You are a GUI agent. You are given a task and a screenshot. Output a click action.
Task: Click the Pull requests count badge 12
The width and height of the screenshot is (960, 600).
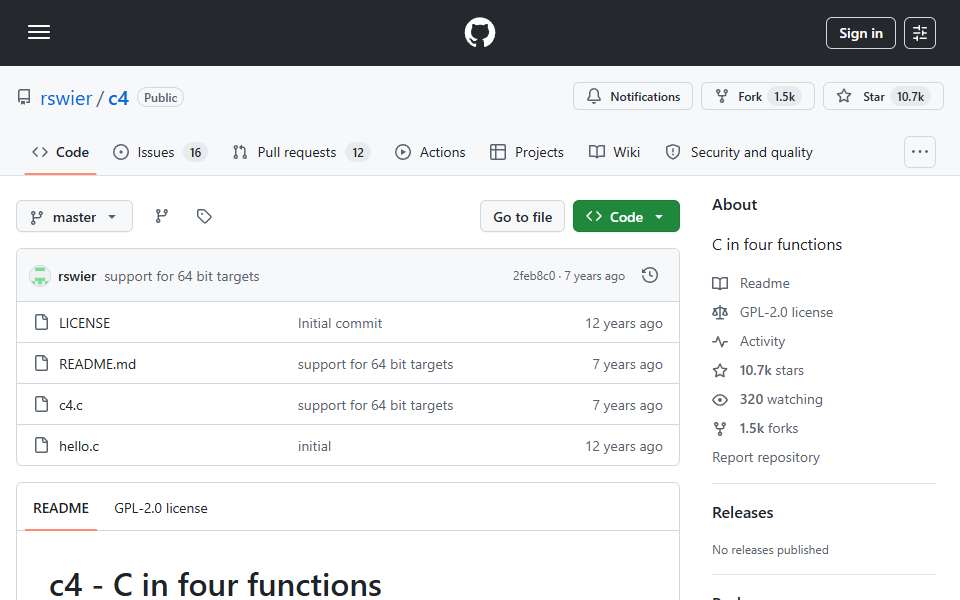pos(358,152)
